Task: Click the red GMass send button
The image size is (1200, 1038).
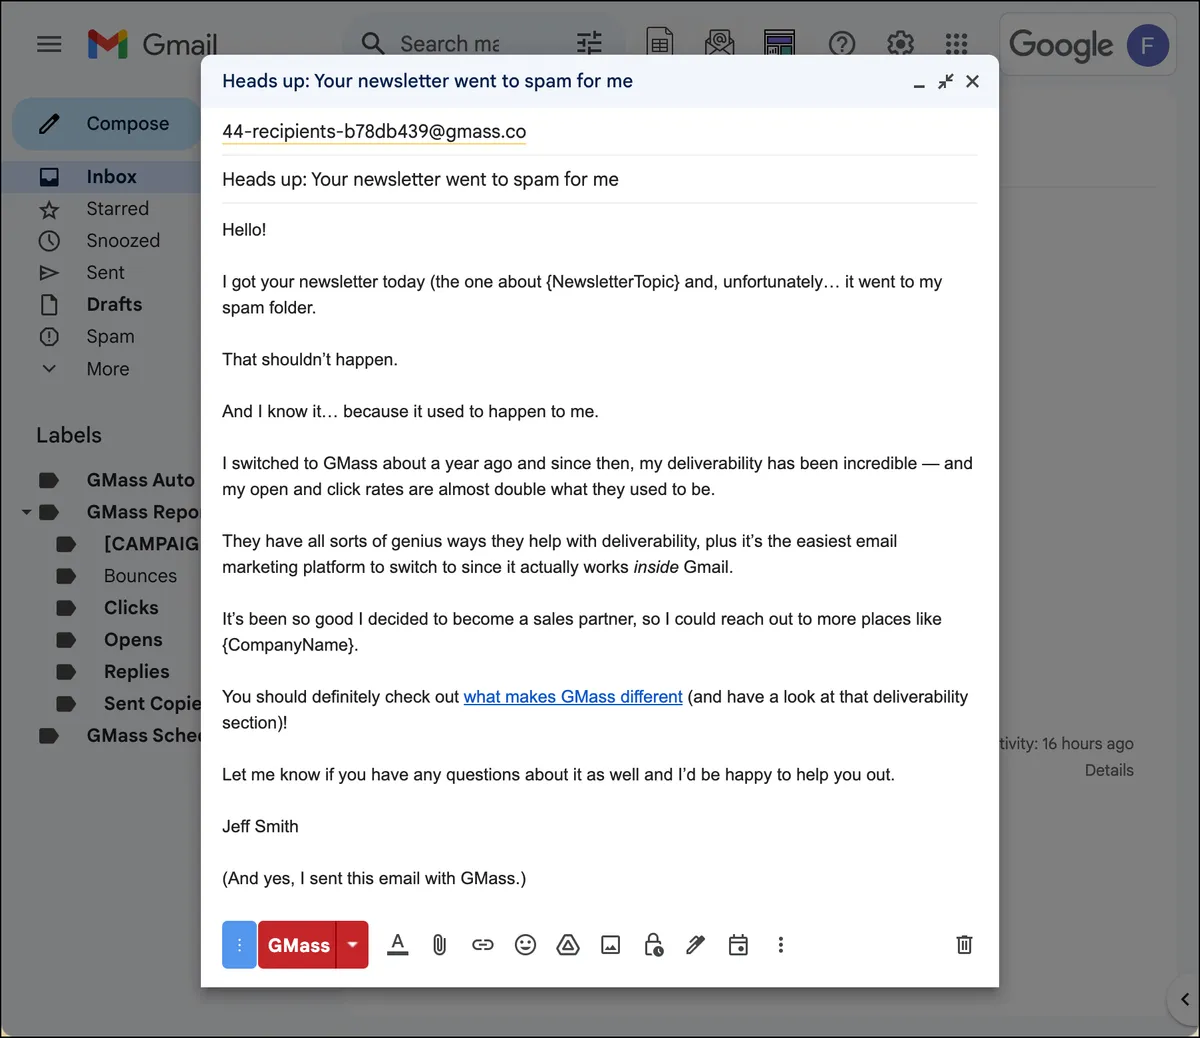Action: click(298, 945)
